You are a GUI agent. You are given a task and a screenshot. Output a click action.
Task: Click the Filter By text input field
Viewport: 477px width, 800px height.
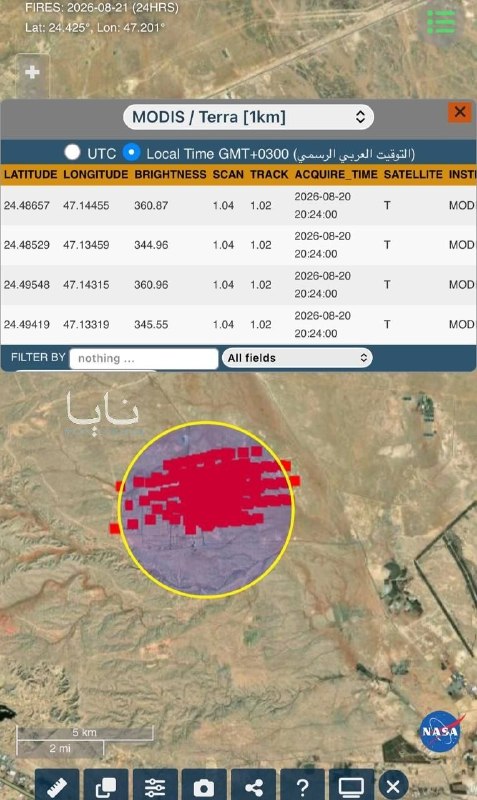pyautogui.click(x=144, y=358)
